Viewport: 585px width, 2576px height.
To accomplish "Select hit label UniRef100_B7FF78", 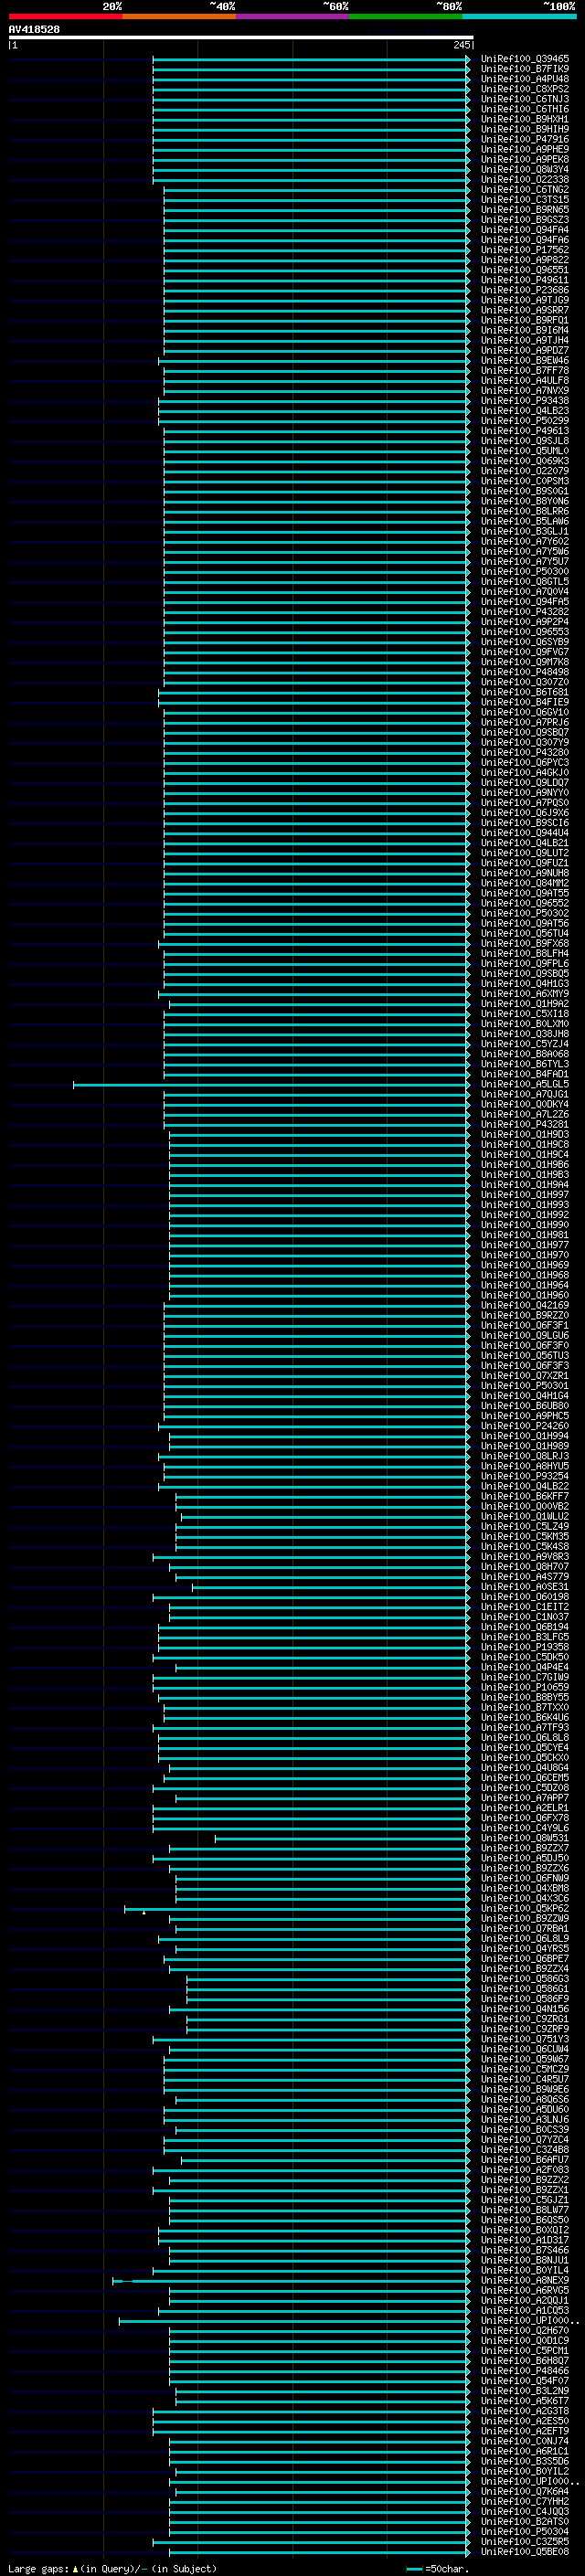I will click(x=525, y=371).
